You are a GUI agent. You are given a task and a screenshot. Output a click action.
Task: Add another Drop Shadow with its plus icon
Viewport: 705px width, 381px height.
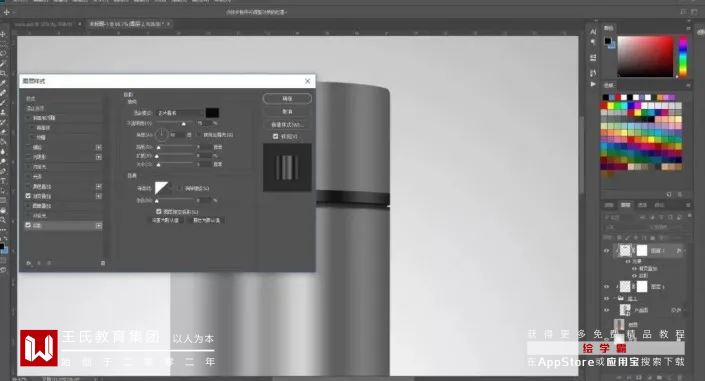coord(98,225)
